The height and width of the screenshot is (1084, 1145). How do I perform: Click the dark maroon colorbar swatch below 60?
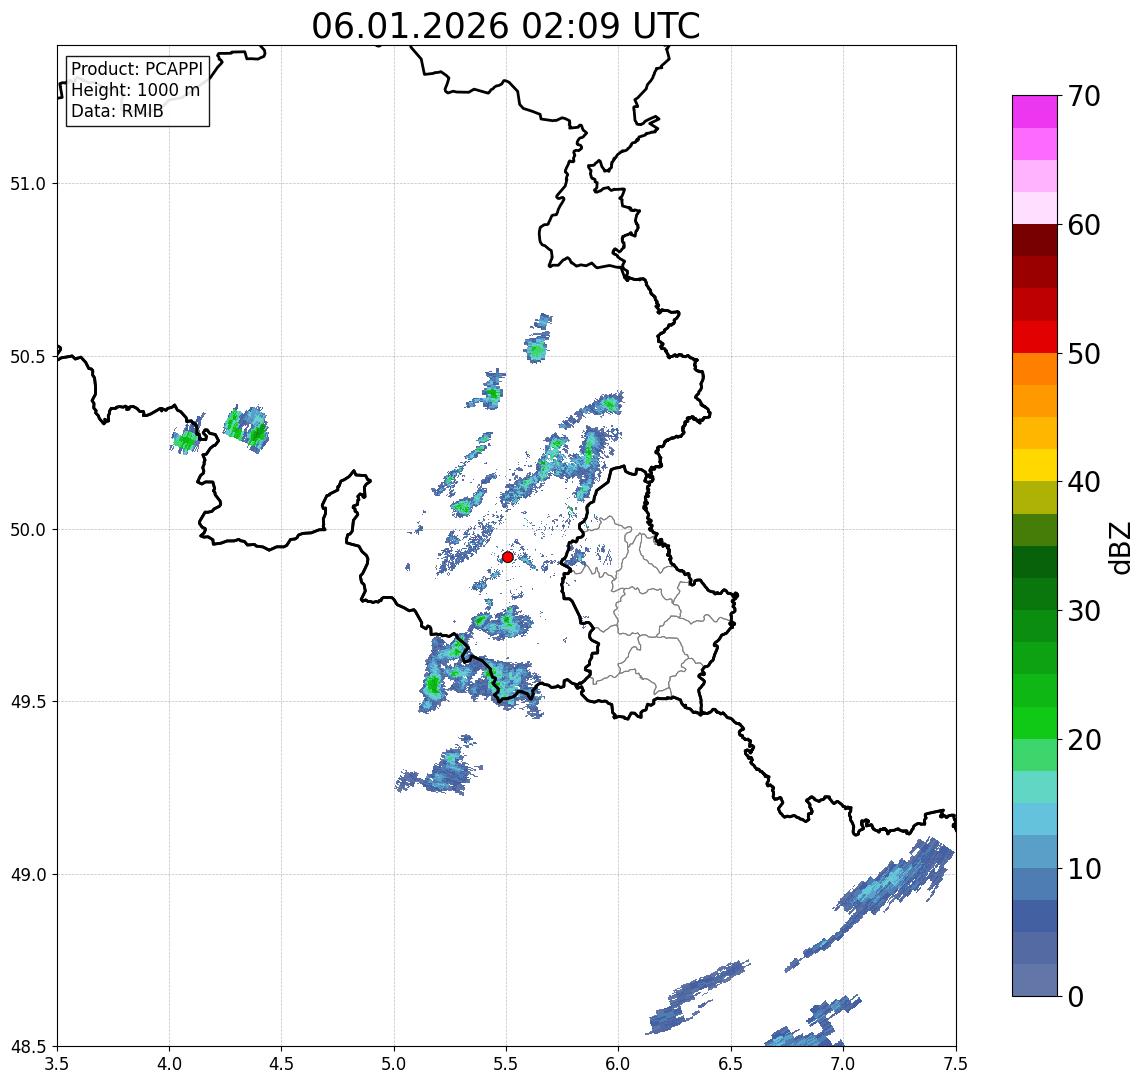pyautogui.click(x=1035, y=240)
